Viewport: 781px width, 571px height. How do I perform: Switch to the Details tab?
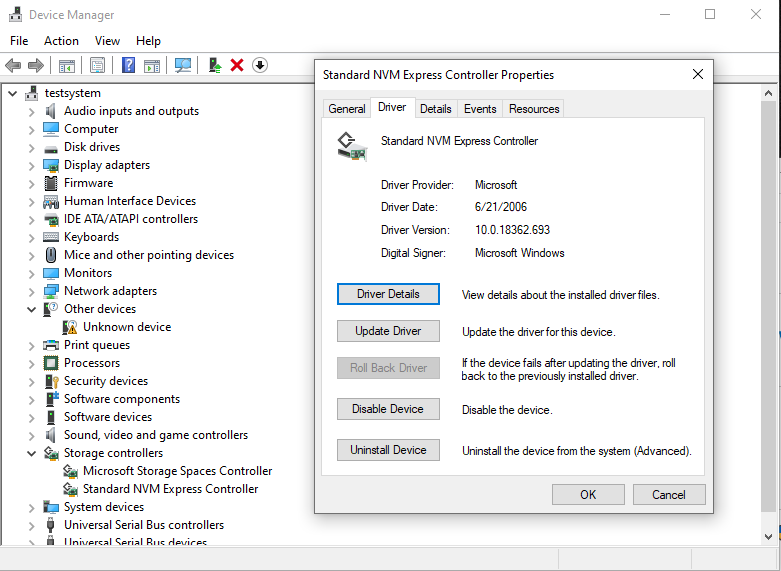coord(435,109)
